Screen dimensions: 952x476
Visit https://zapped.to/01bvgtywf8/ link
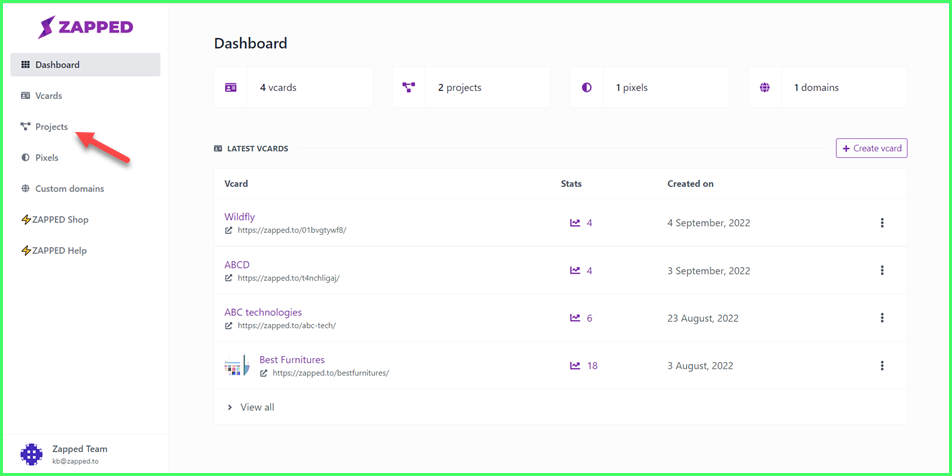[292, 231]
